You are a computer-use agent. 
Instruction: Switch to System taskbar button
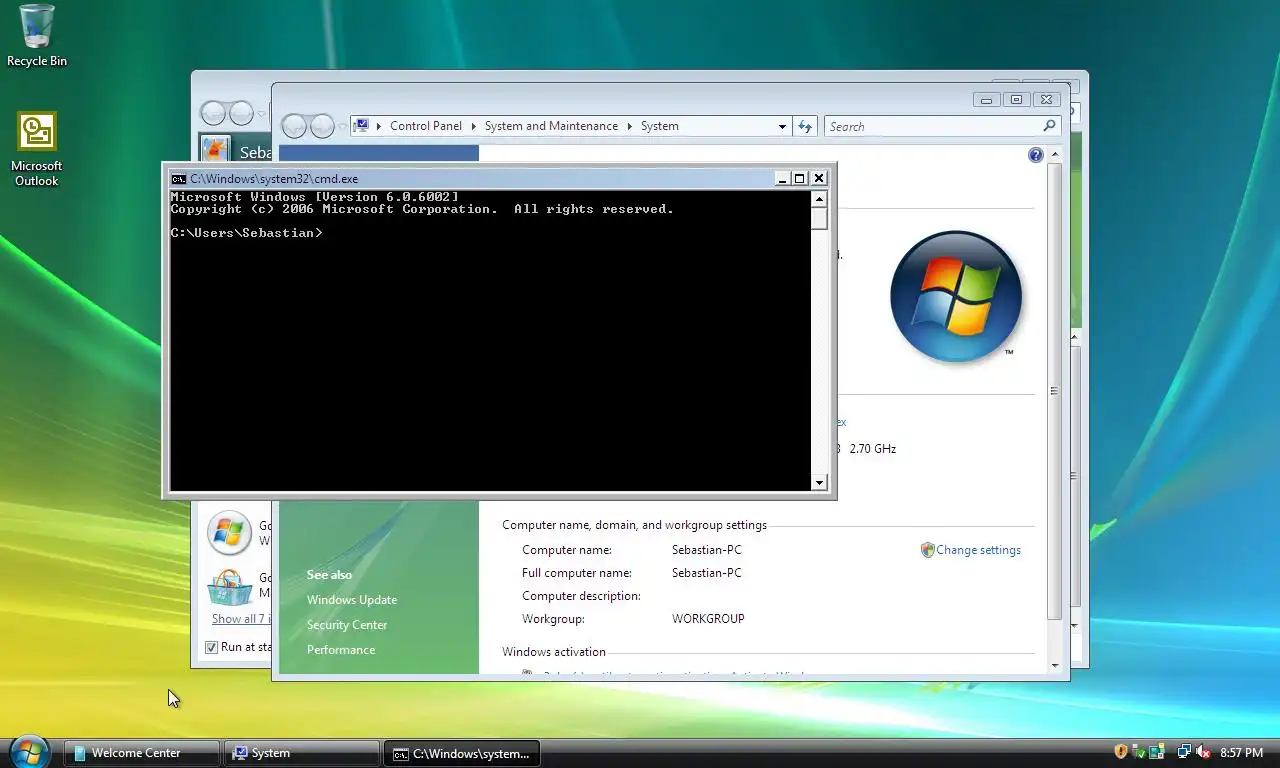click(x=302, y=753)
